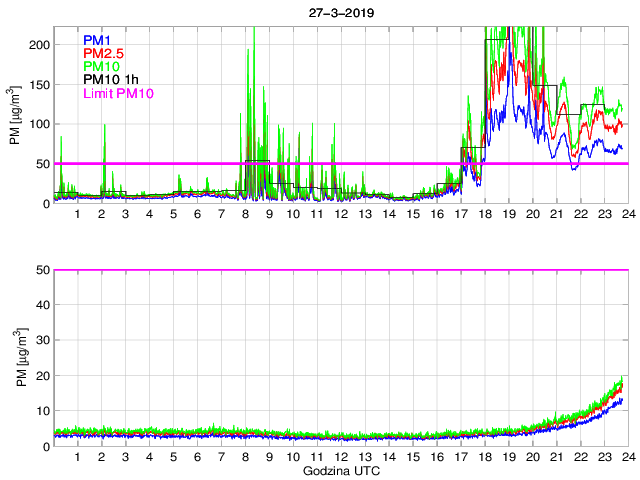
Task: Select the PM2.5 legend label
Action: pyautogui.click(x=102, y=53)
